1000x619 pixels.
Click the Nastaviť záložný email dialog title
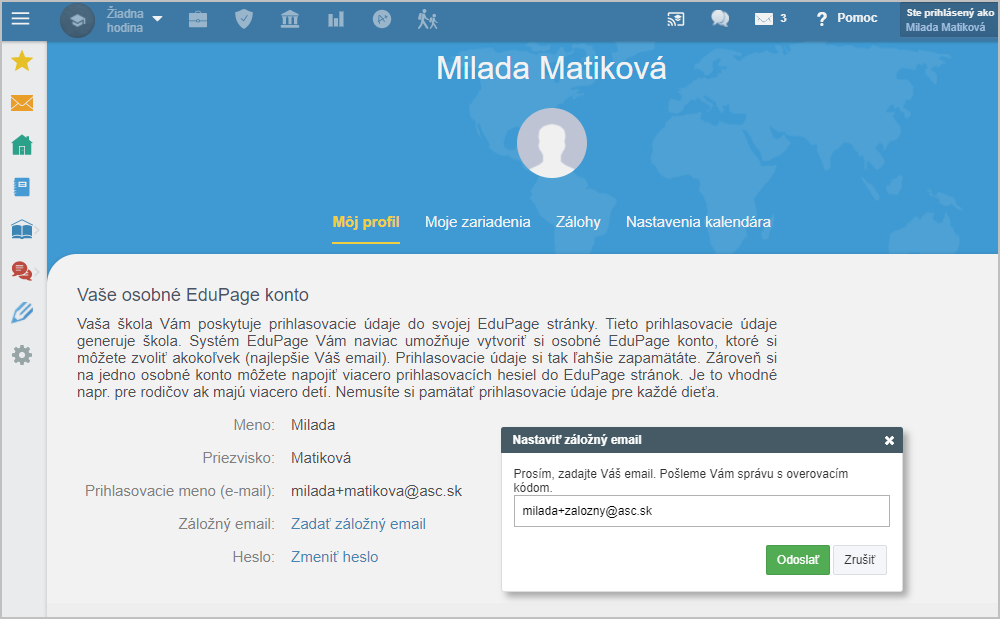[577, 440]
